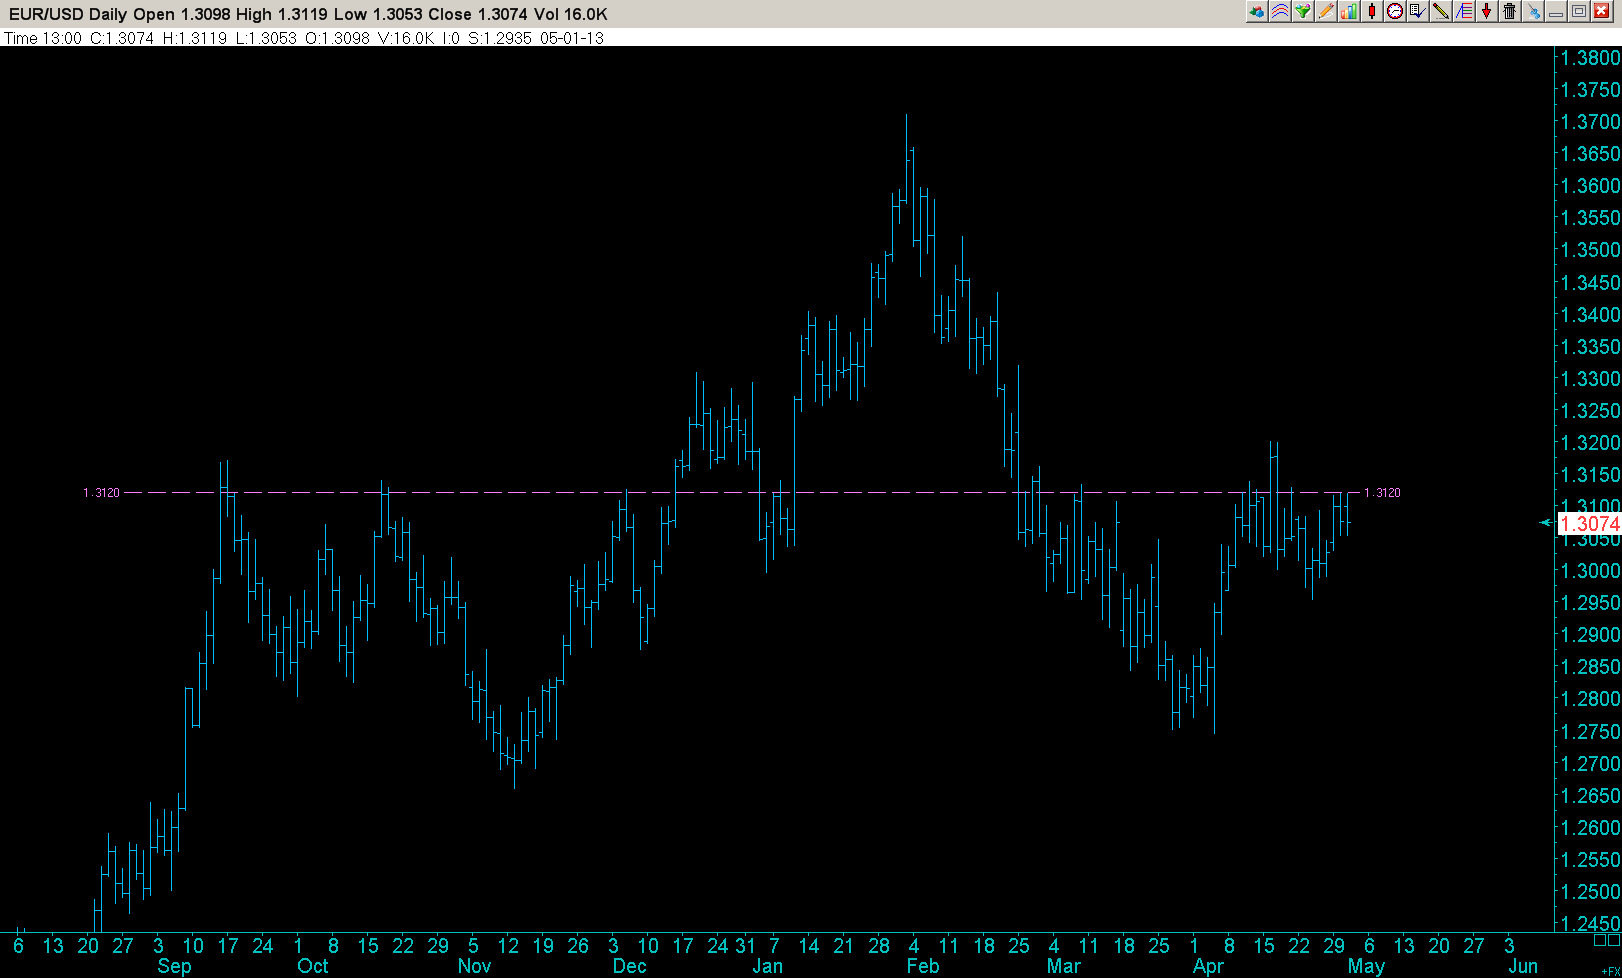Click the Jun month label on time axis
Screen dimensions: 1622x978
point(1522,966)
